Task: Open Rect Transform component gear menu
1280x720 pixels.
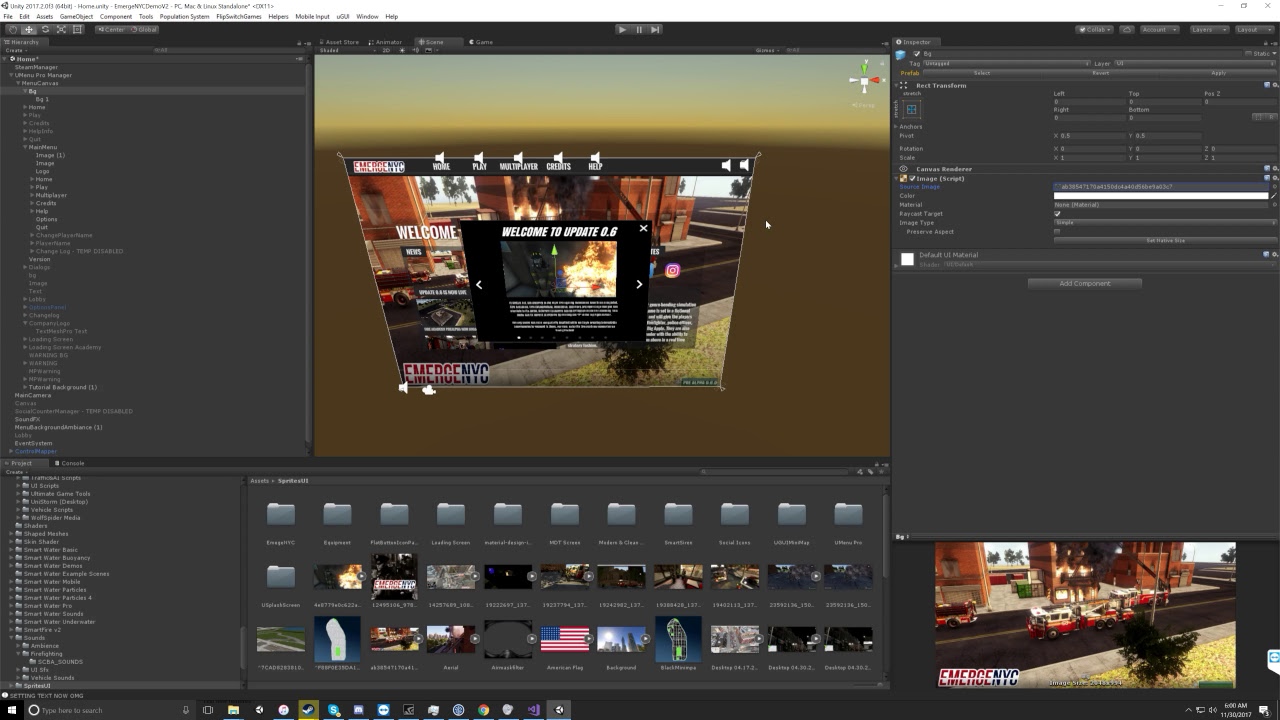Action: [x=1274, y=85]
